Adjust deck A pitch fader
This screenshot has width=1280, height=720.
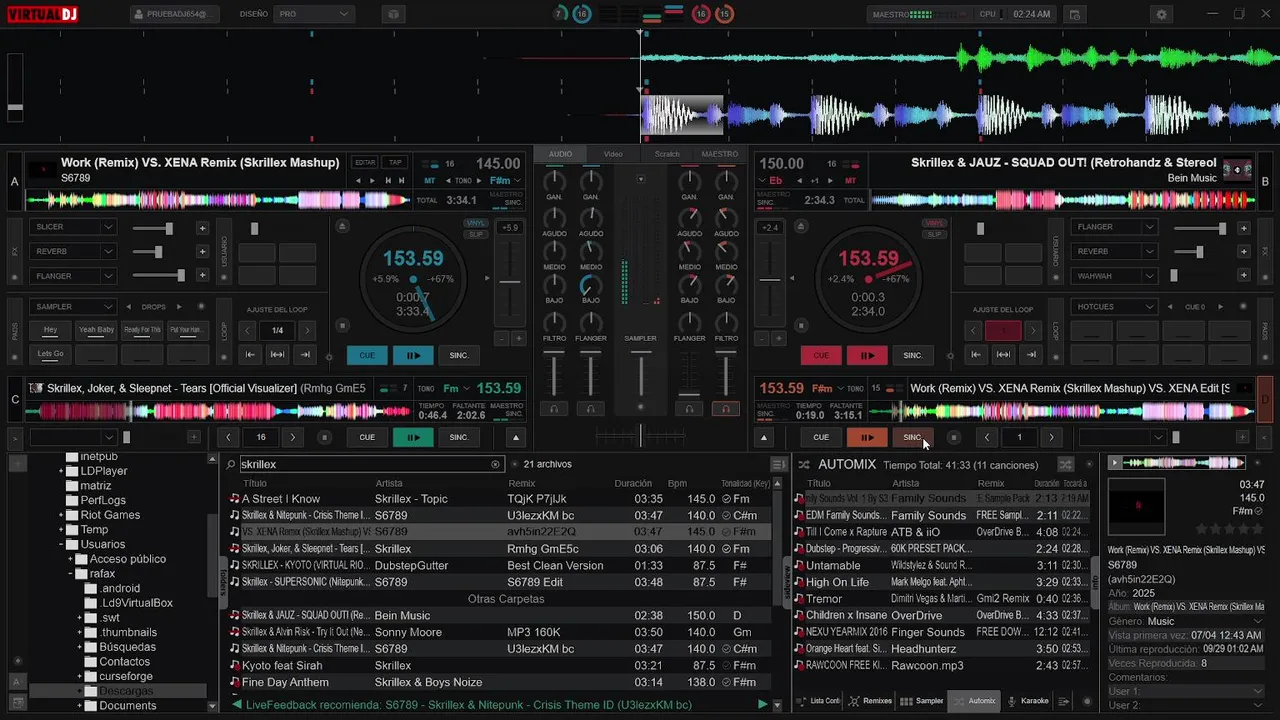510,283
